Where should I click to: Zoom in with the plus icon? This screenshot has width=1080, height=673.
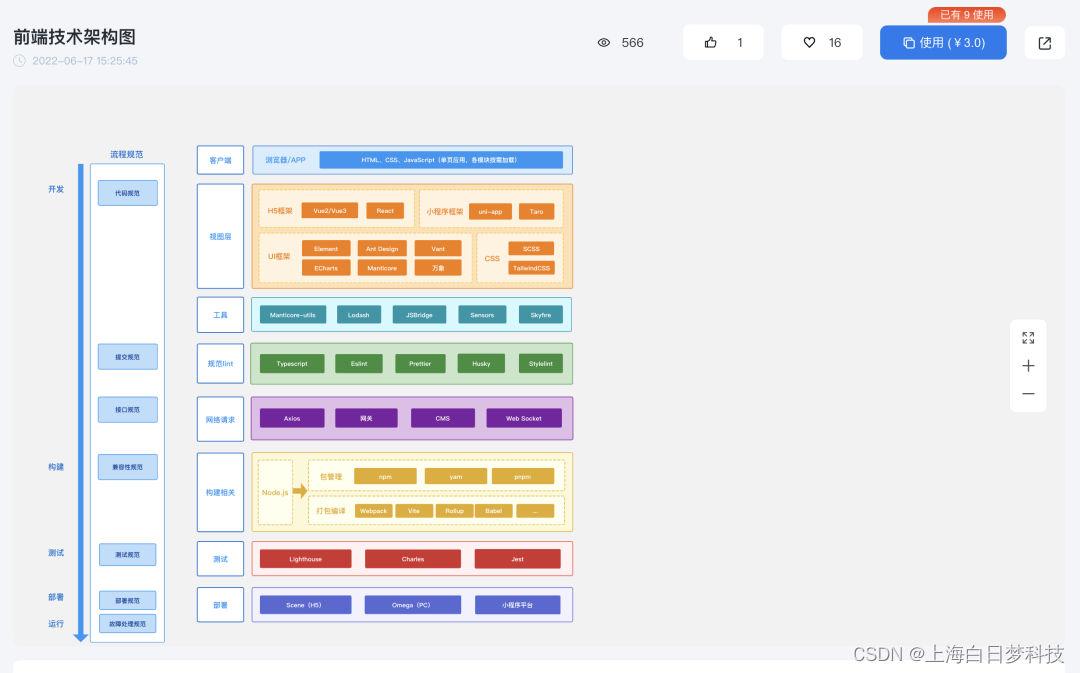point(1028,366)
